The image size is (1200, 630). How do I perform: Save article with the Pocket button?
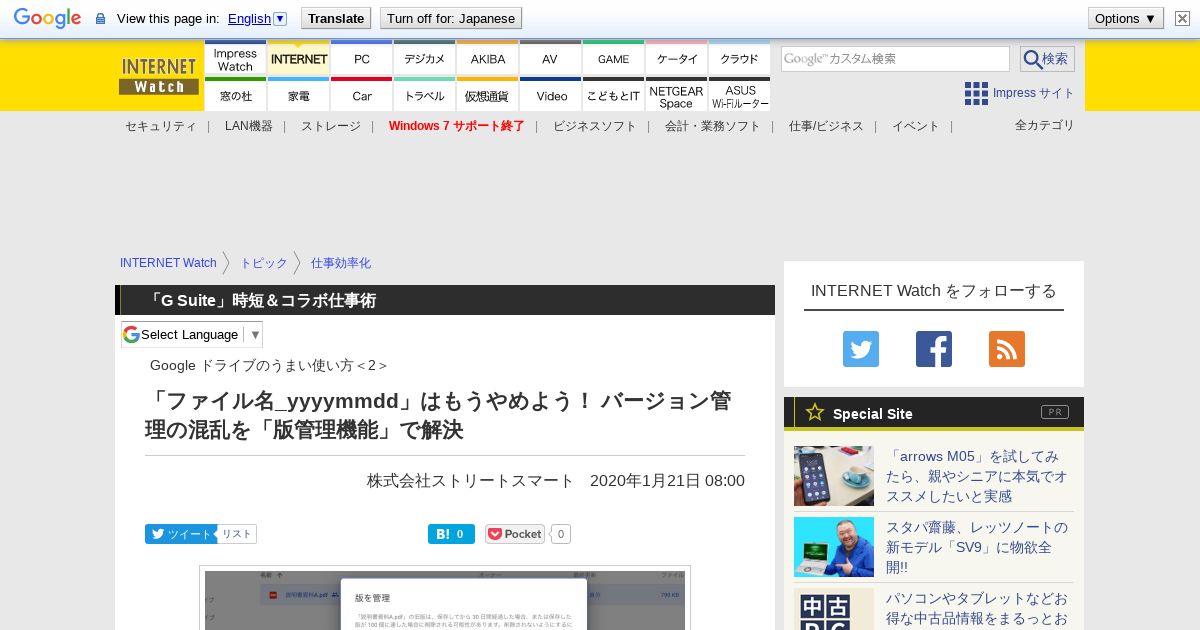(x=515, y=534)
